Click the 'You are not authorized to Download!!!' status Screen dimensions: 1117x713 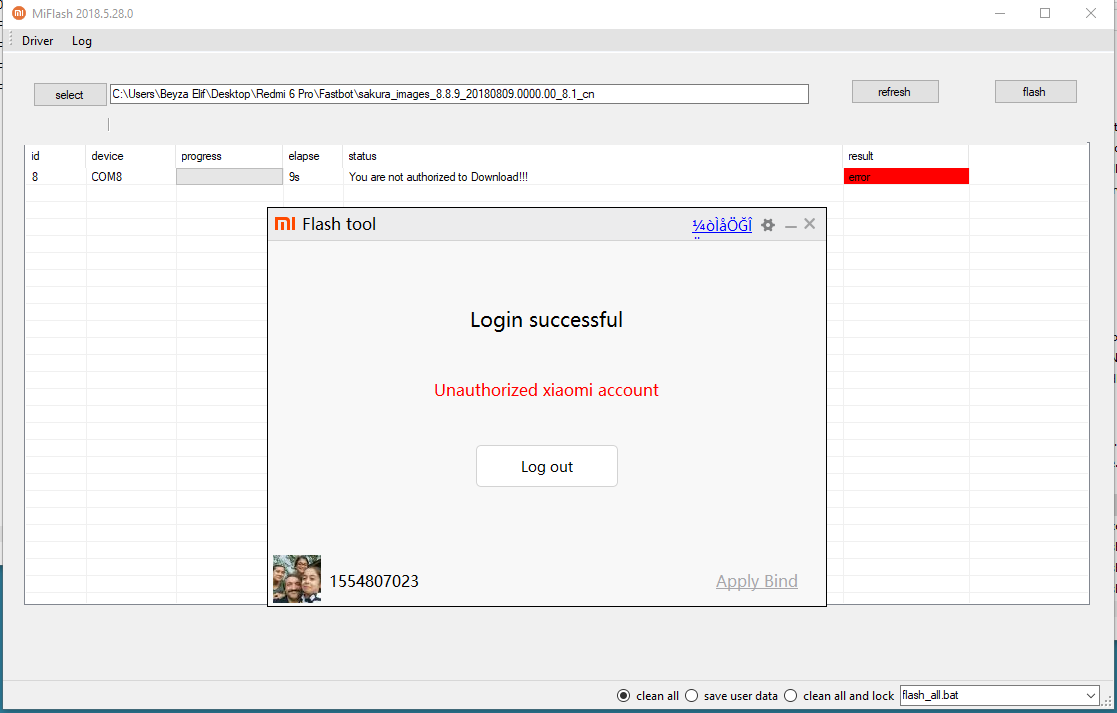(x=438, y=177)
